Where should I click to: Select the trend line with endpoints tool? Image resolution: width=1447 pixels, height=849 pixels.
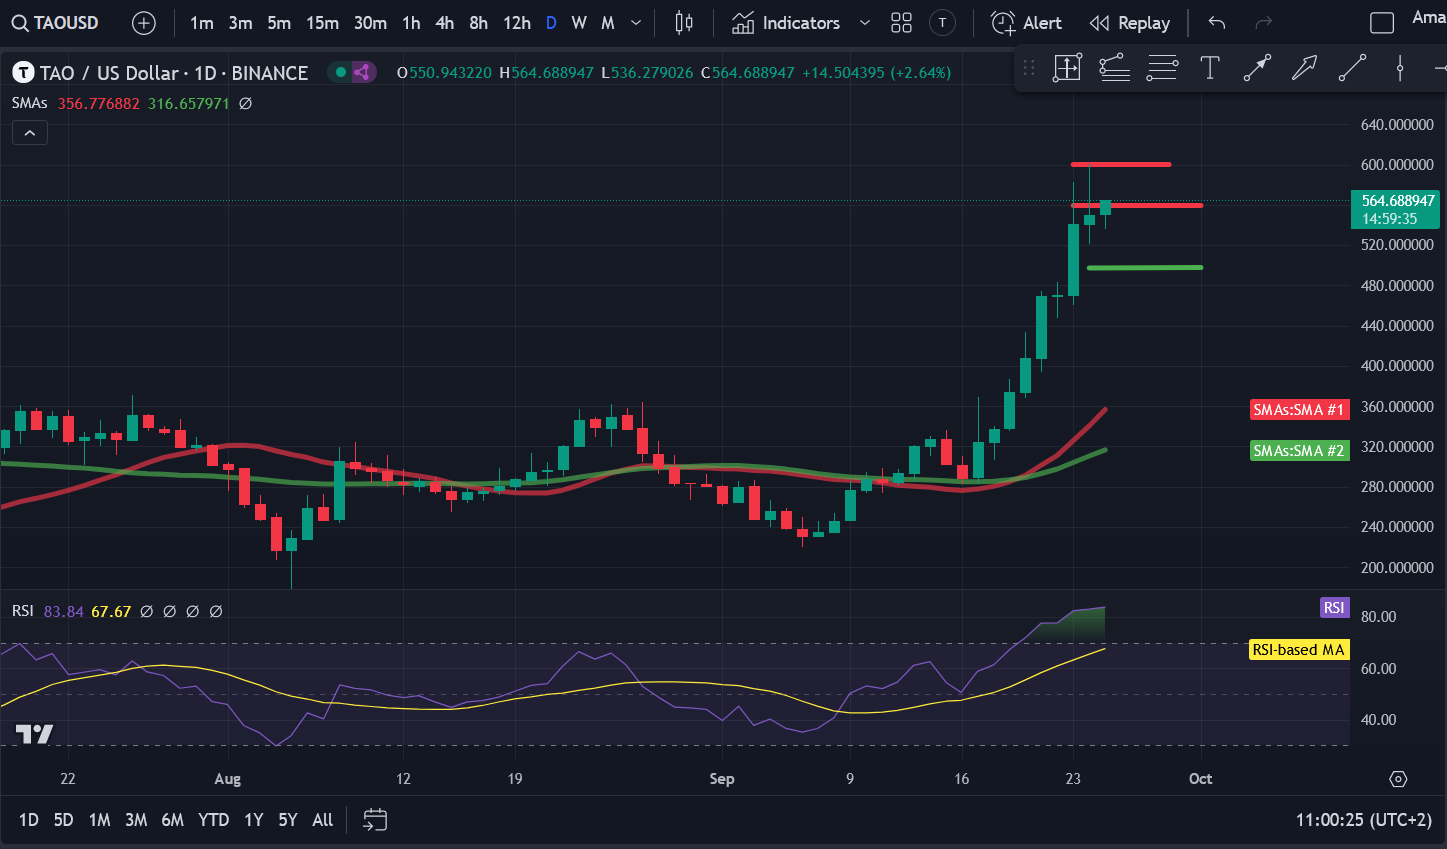(x=1257, y=68)
